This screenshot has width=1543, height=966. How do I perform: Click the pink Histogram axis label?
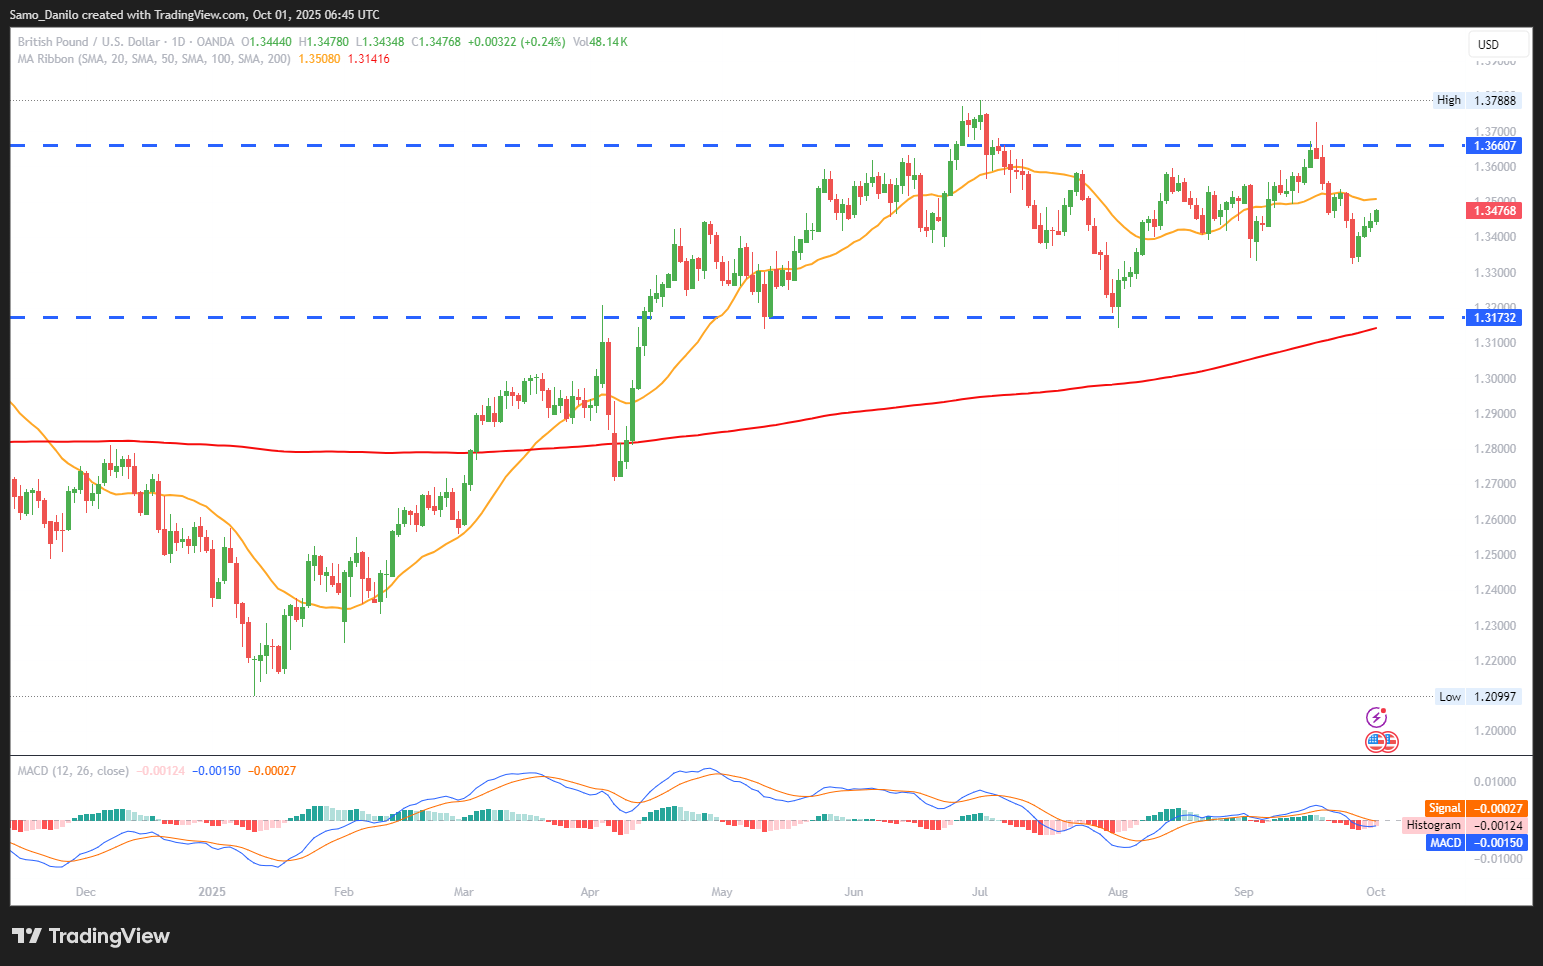point(1433,825)
